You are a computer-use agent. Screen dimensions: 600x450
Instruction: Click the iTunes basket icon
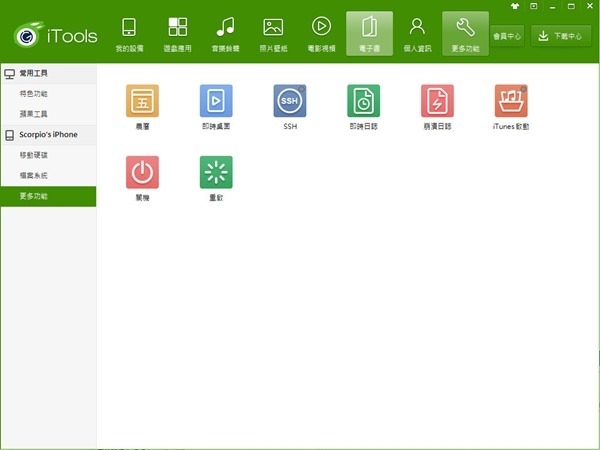click(511, 101)
